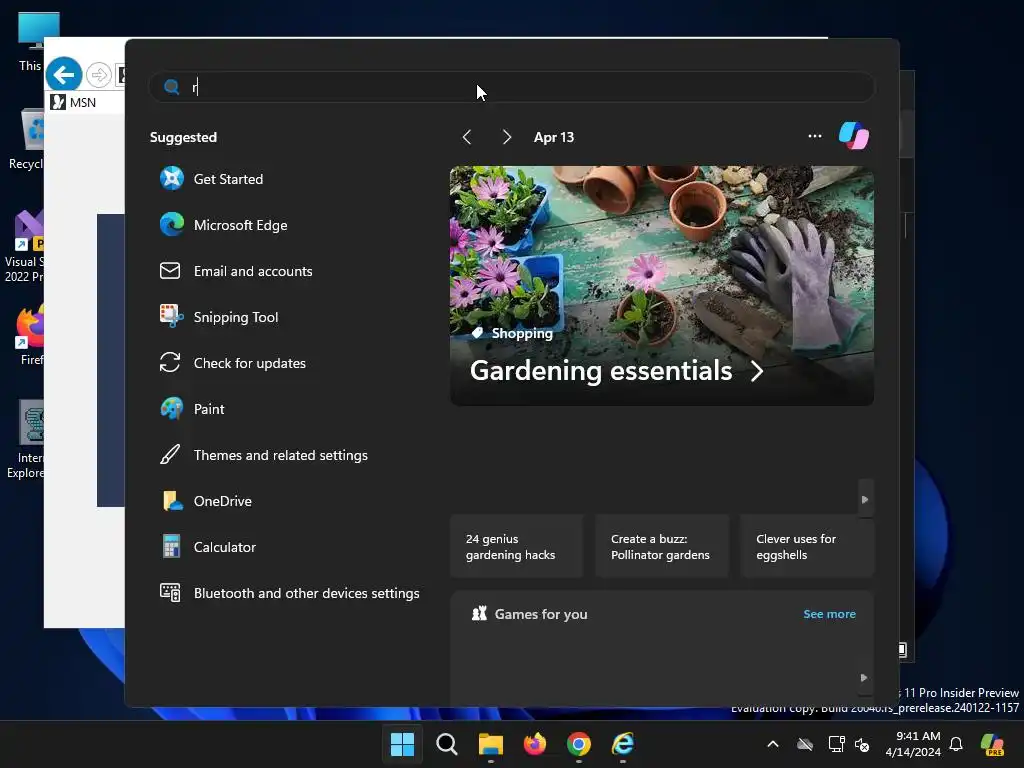Open Copilot preview icon in taskbar
Image resolution: width=1024 pixels, height=768 pixels.
pyautogui.click(x=993, y=744)
